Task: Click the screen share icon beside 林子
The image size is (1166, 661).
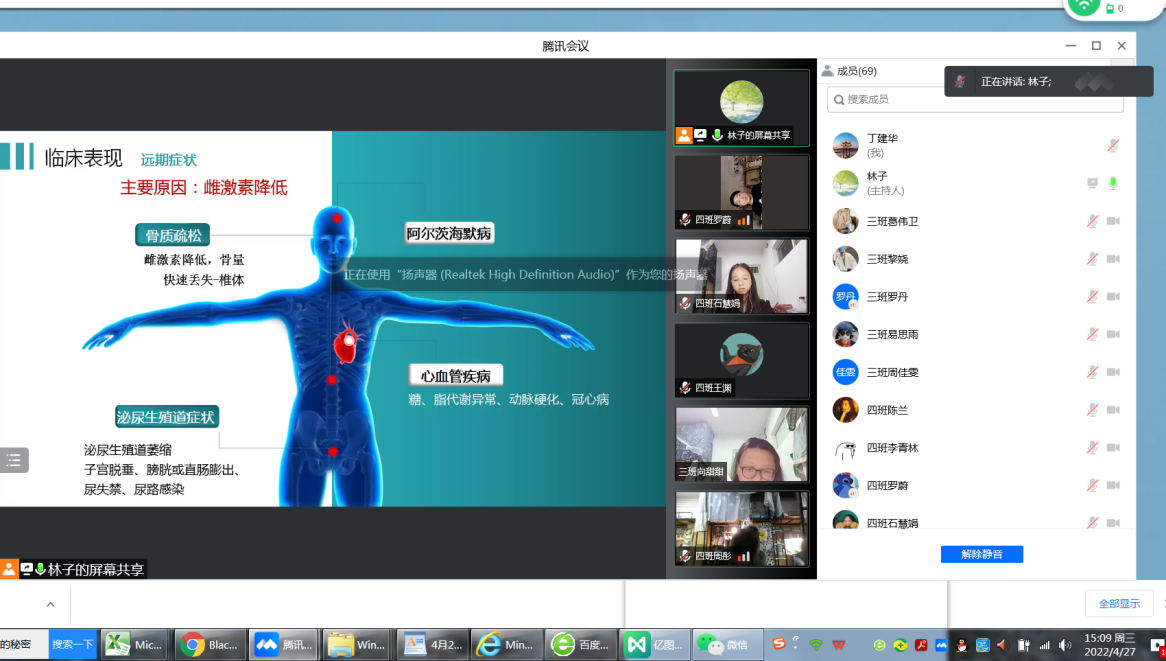Action: point(1092,183)
